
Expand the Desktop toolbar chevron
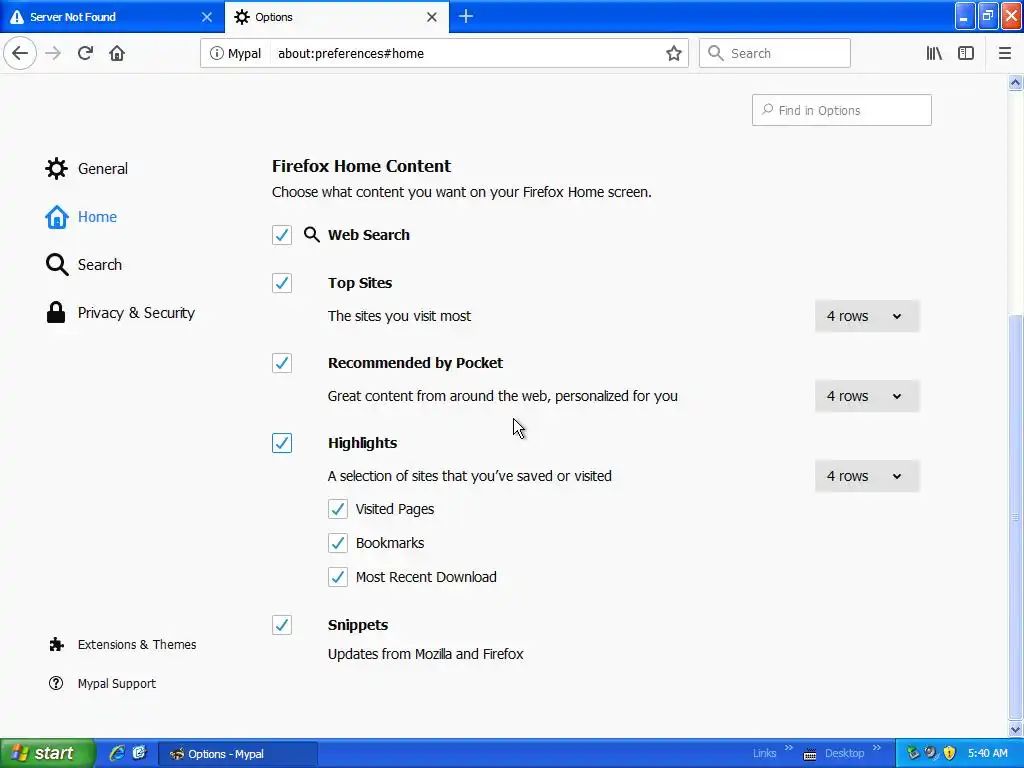tap(876, 748)
